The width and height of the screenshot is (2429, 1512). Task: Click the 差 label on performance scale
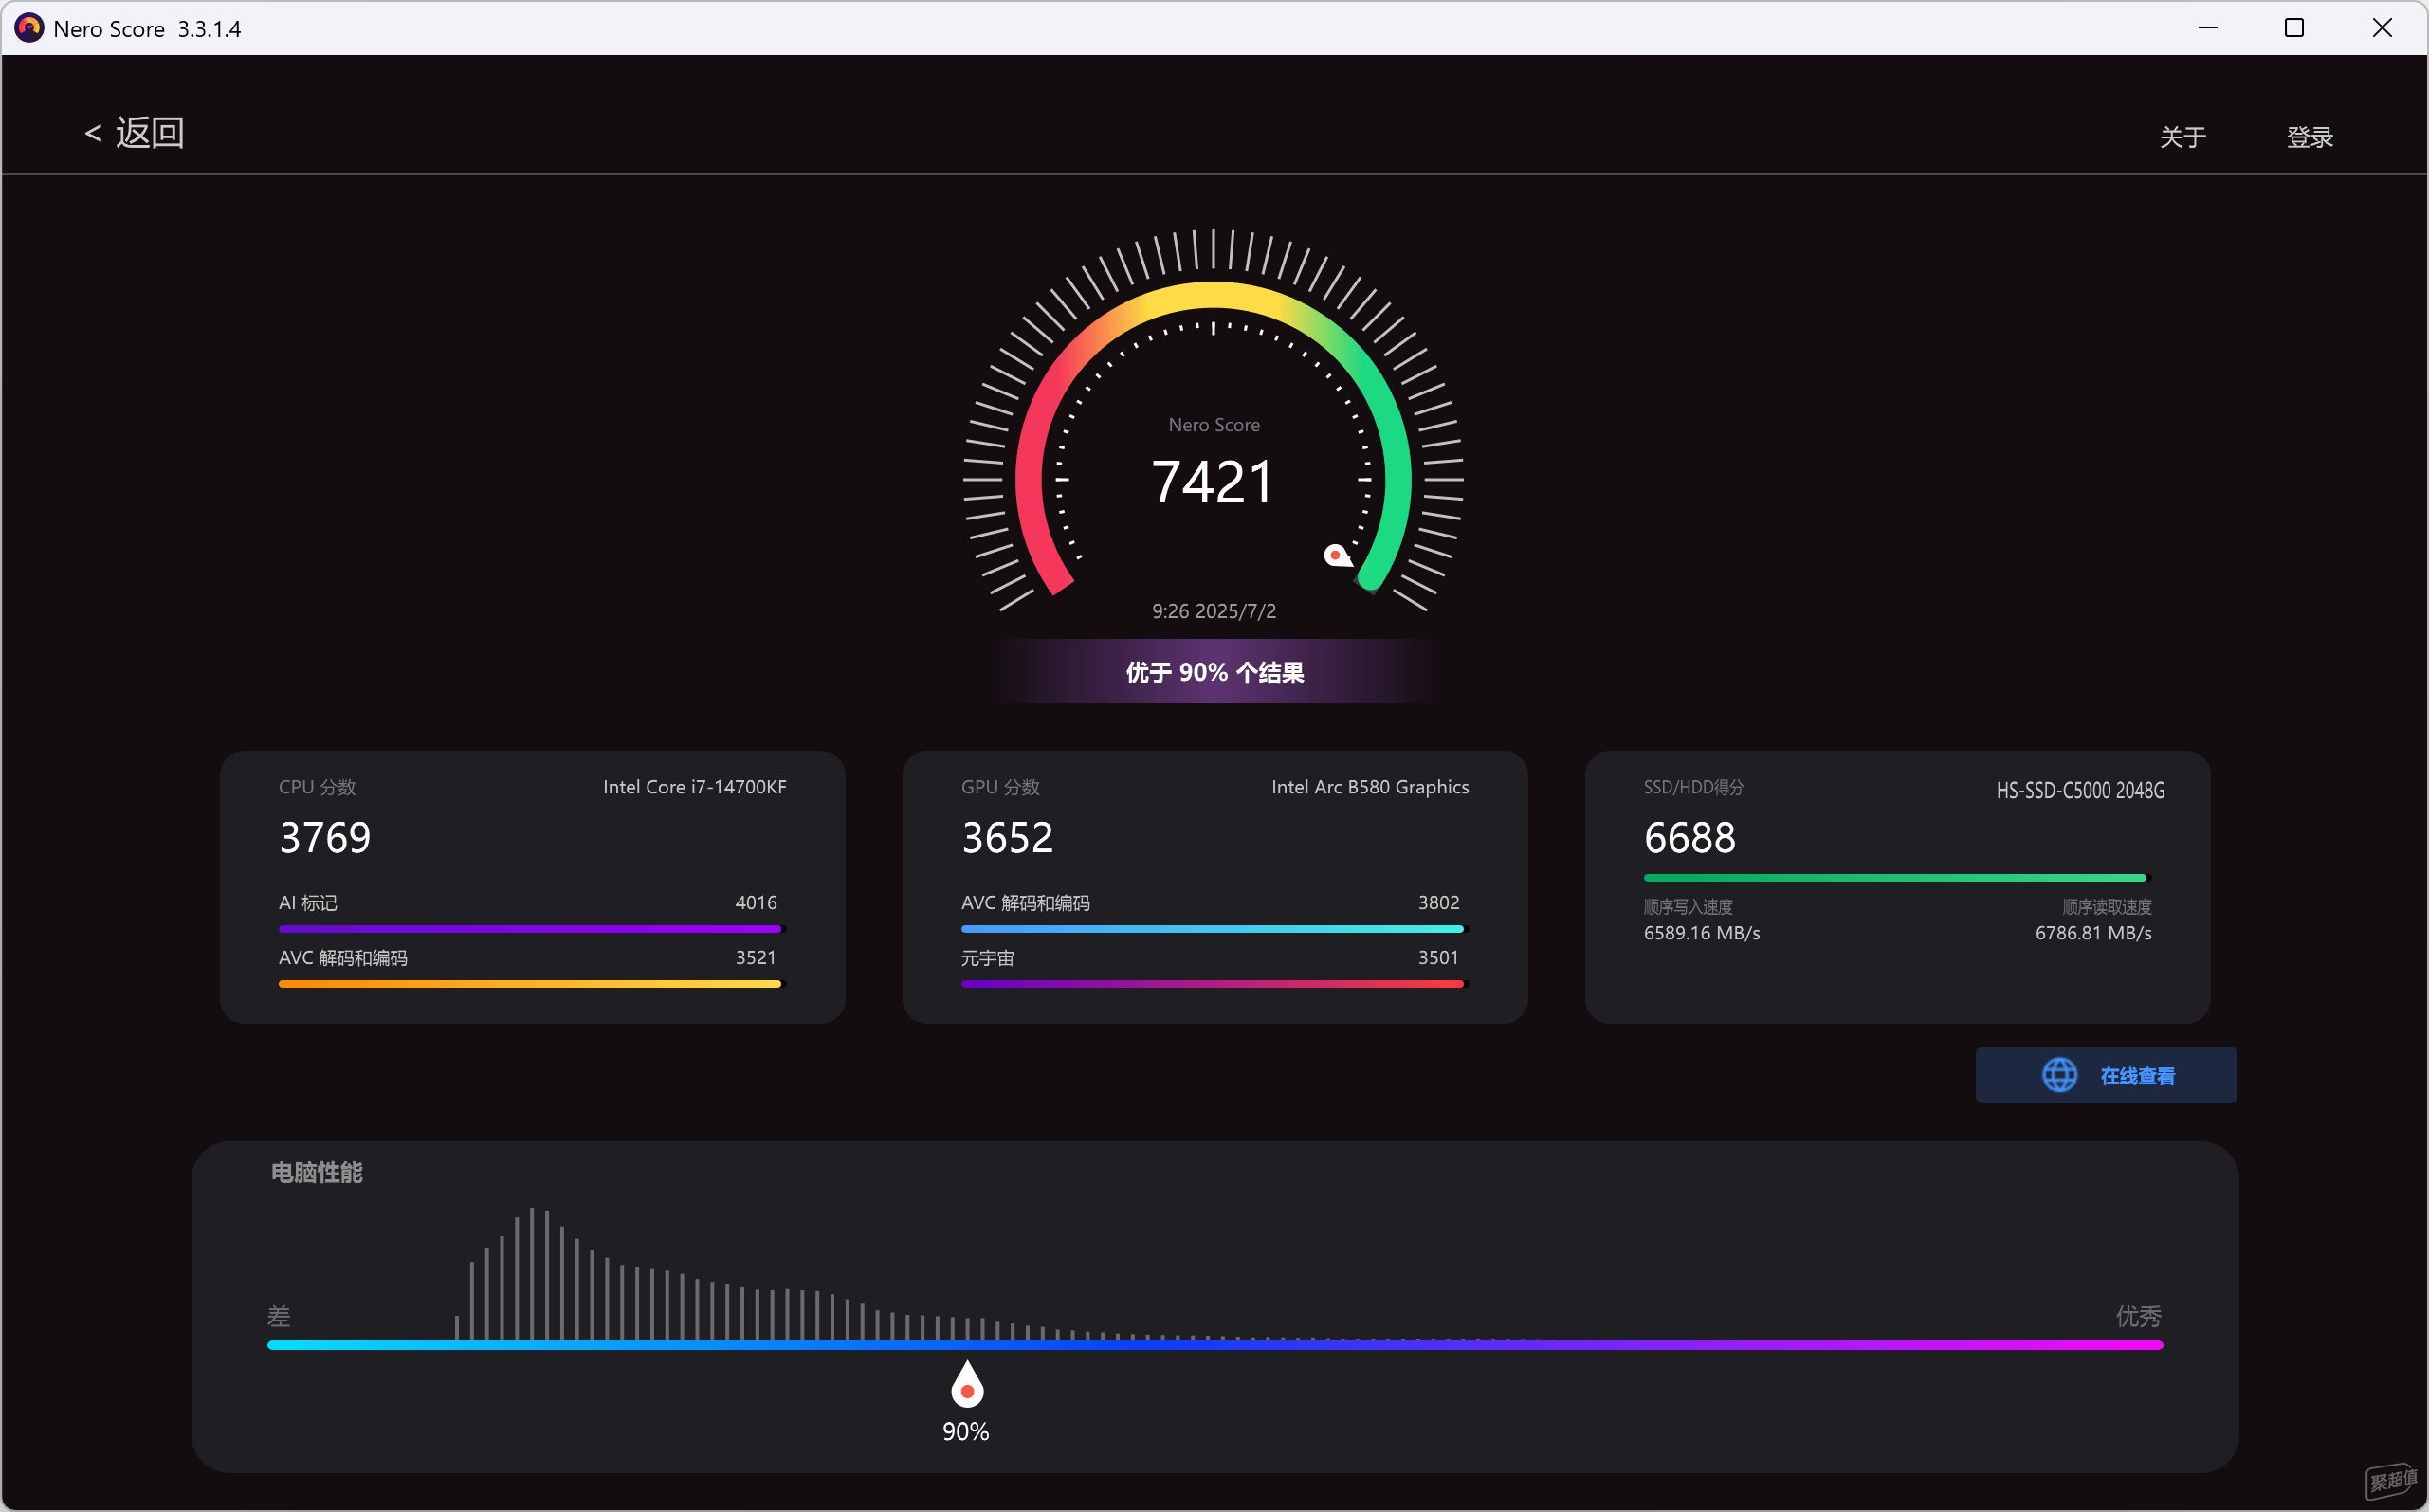[279, 1316]
